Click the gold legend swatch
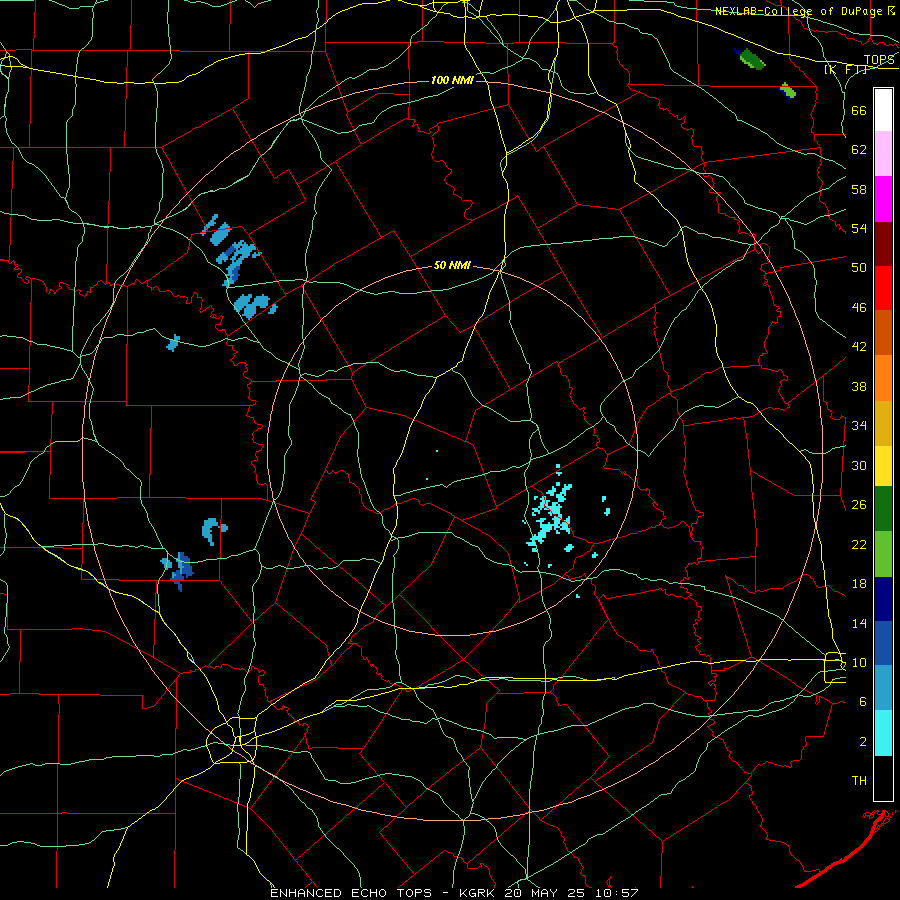This screenshot has height=900, width=900. (883, 423)
